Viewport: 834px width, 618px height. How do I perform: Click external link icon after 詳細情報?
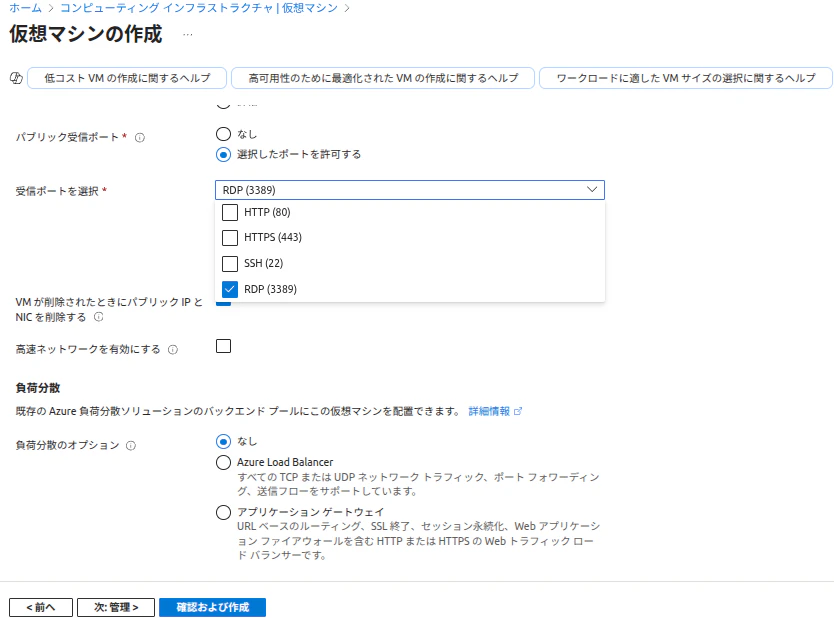pyautogui.click(x=518, y=411)
